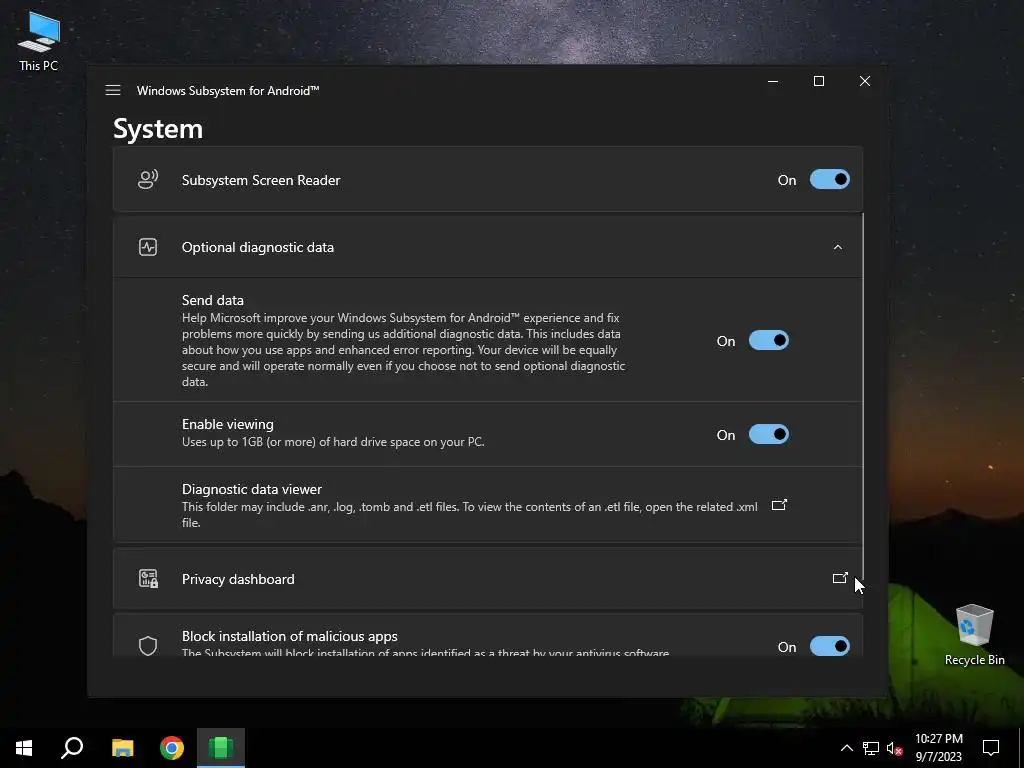Toggle Subsystem Screen Reader switch off
1024x768 pixels.
coord(829,180)
